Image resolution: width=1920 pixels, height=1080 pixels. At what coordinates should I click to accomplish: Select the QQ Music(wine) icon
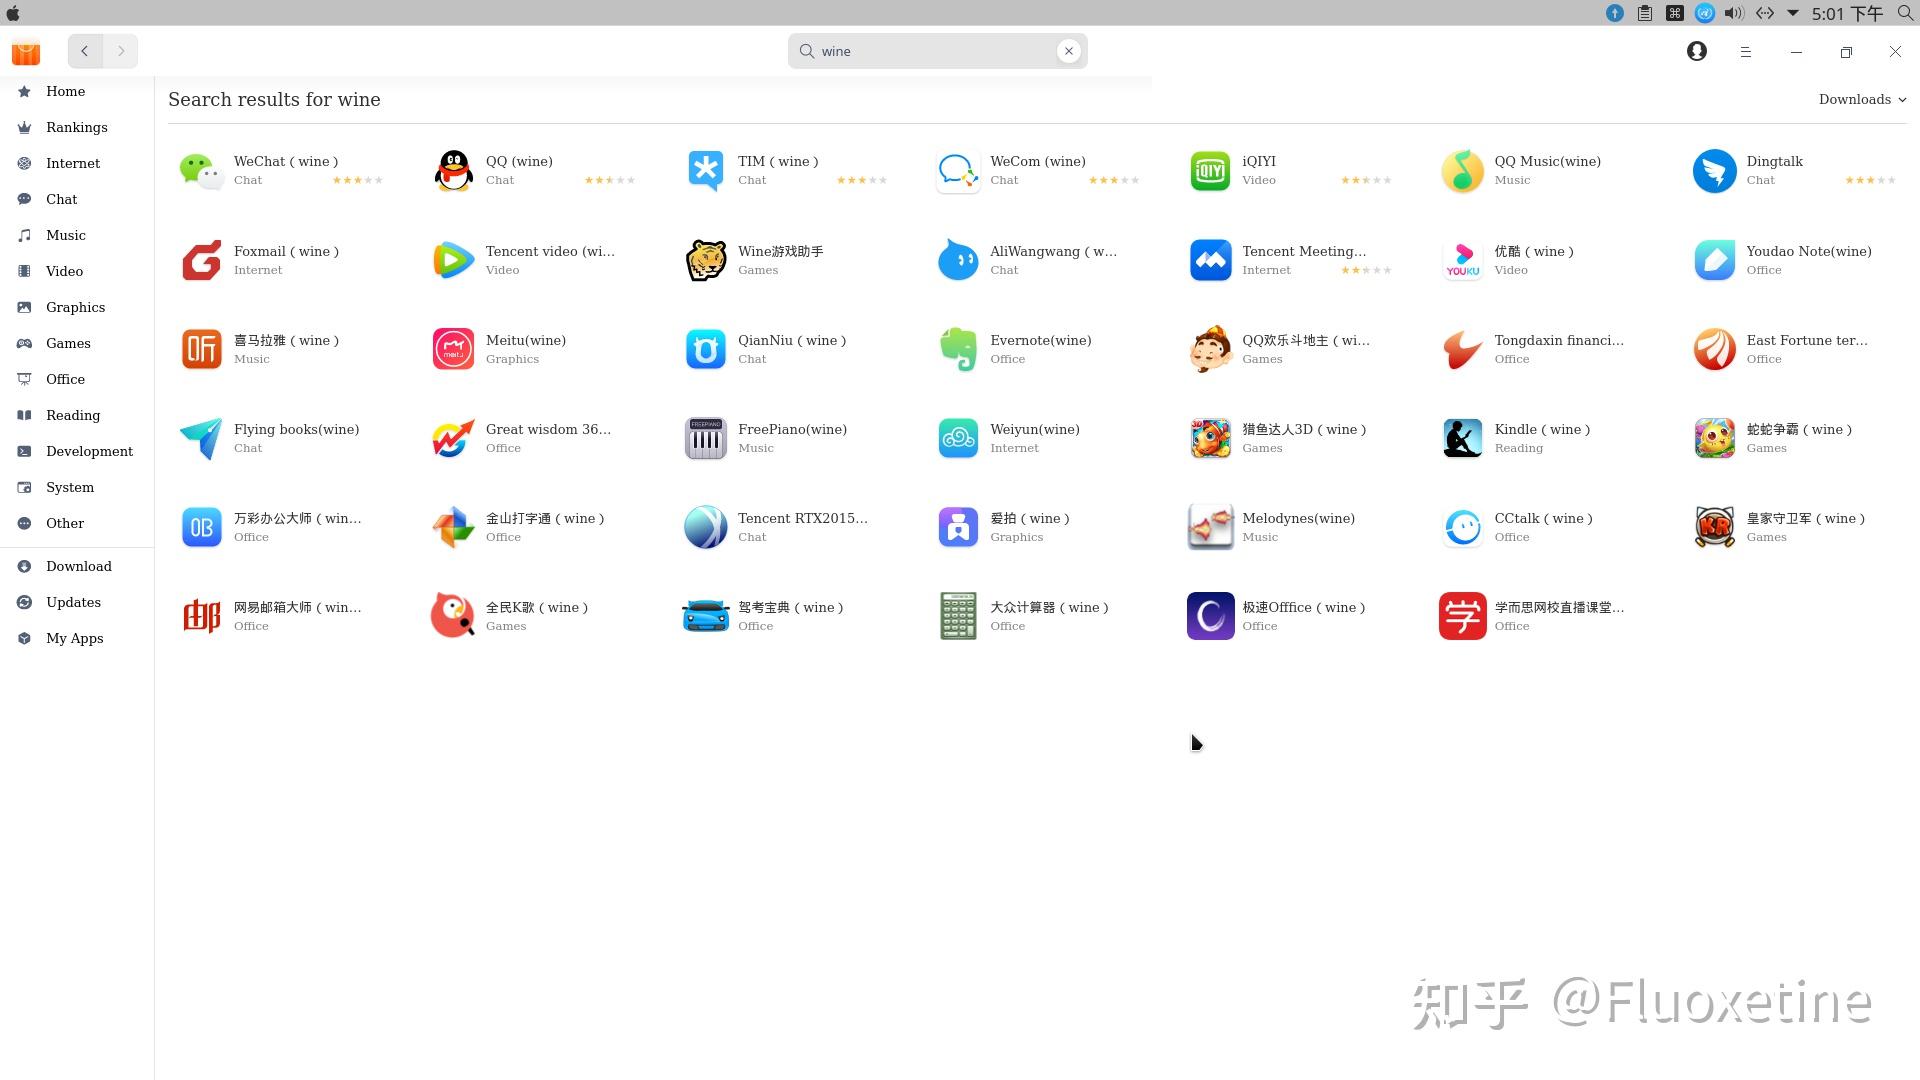click(1462, 170)
